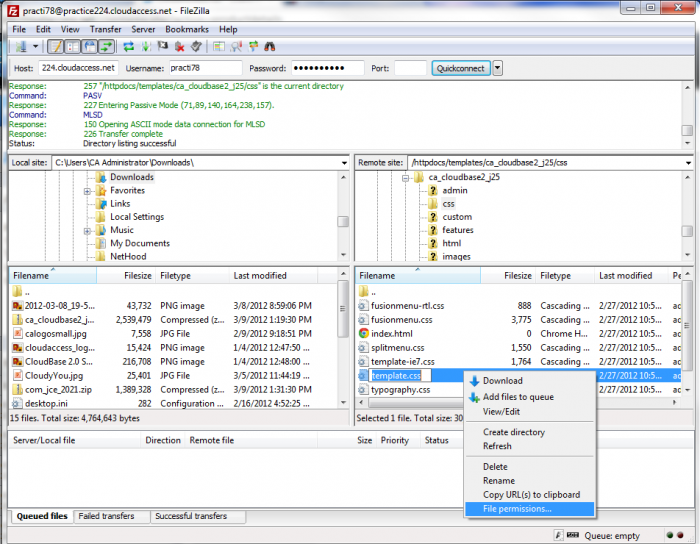700x544 pixels.
Task: Toggle the message log display
Action: click(x=55, y=46)
